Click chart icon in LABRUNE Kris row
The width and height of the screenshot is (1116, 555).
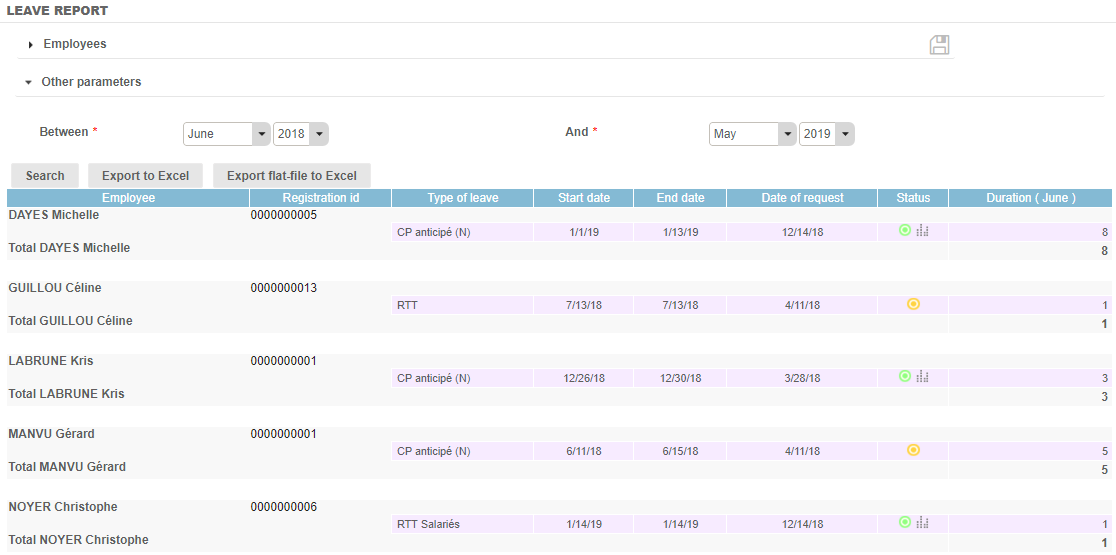click(x=922, y=377)
